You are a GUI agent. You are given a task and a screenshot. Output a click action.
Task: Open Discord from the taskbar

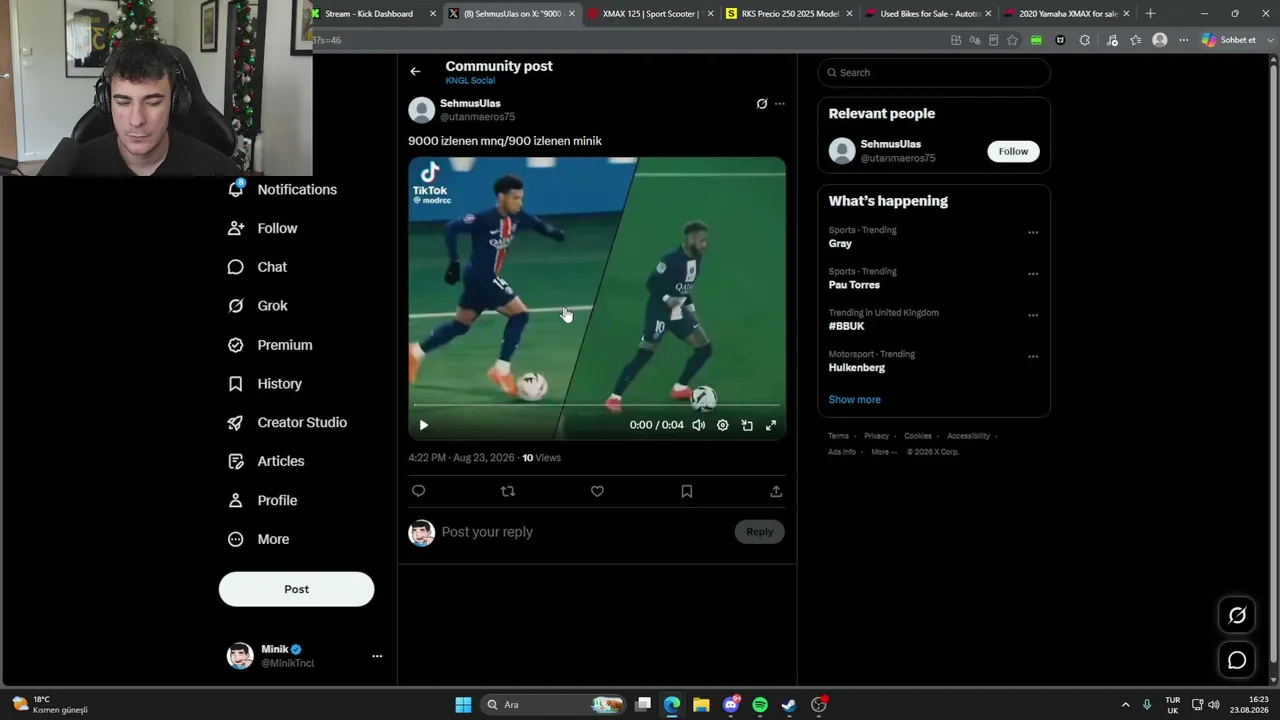point(731,705)
